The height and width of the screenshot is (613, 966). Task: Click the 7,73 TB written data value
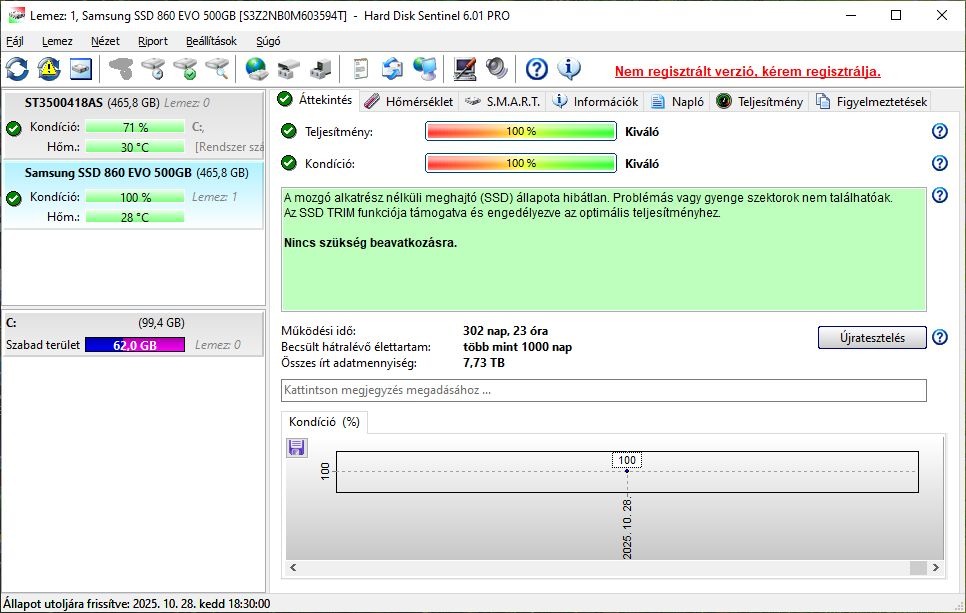[484, 363]
